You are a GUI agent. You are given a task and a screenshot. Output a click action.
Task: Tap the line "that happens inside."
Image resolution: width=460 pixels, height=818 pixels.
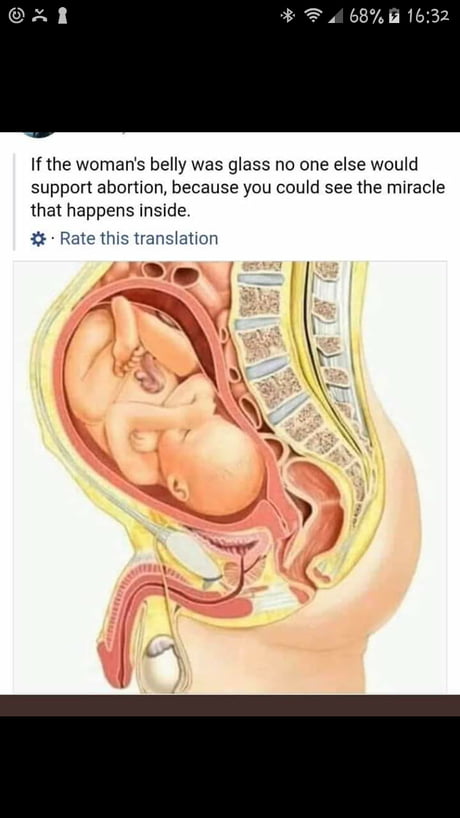click(x=108, y=211)
